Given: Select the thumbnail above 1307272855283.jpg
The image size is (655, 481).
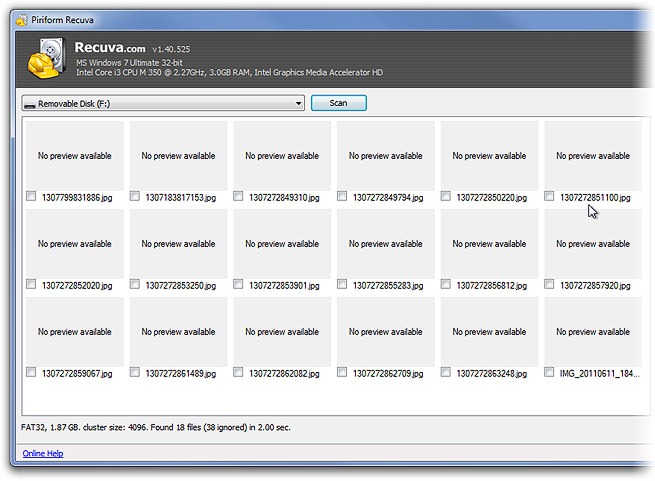Looking at the screenshot, I should 386,244.
